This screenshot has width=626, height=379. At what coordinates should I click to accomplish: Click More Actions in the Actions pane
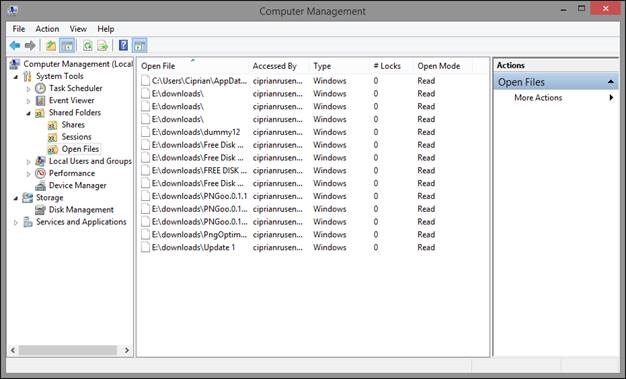[x=538, y=97]
